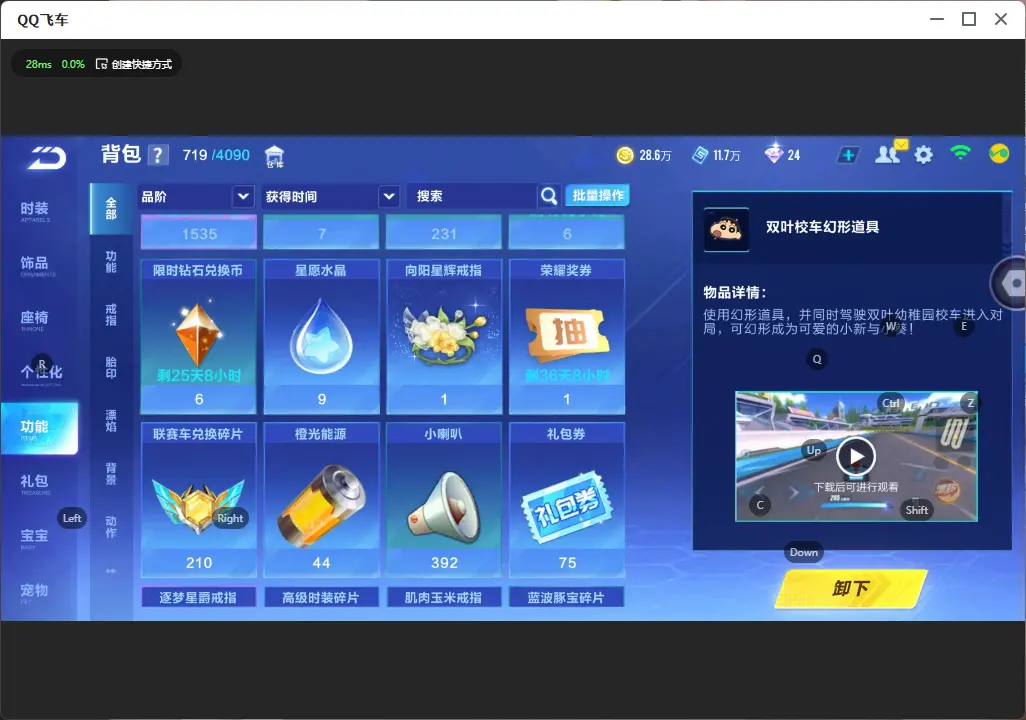Select the 全部 sub-tab
Viewport: 1026px width, 720px height.
(x=111, y=209)
